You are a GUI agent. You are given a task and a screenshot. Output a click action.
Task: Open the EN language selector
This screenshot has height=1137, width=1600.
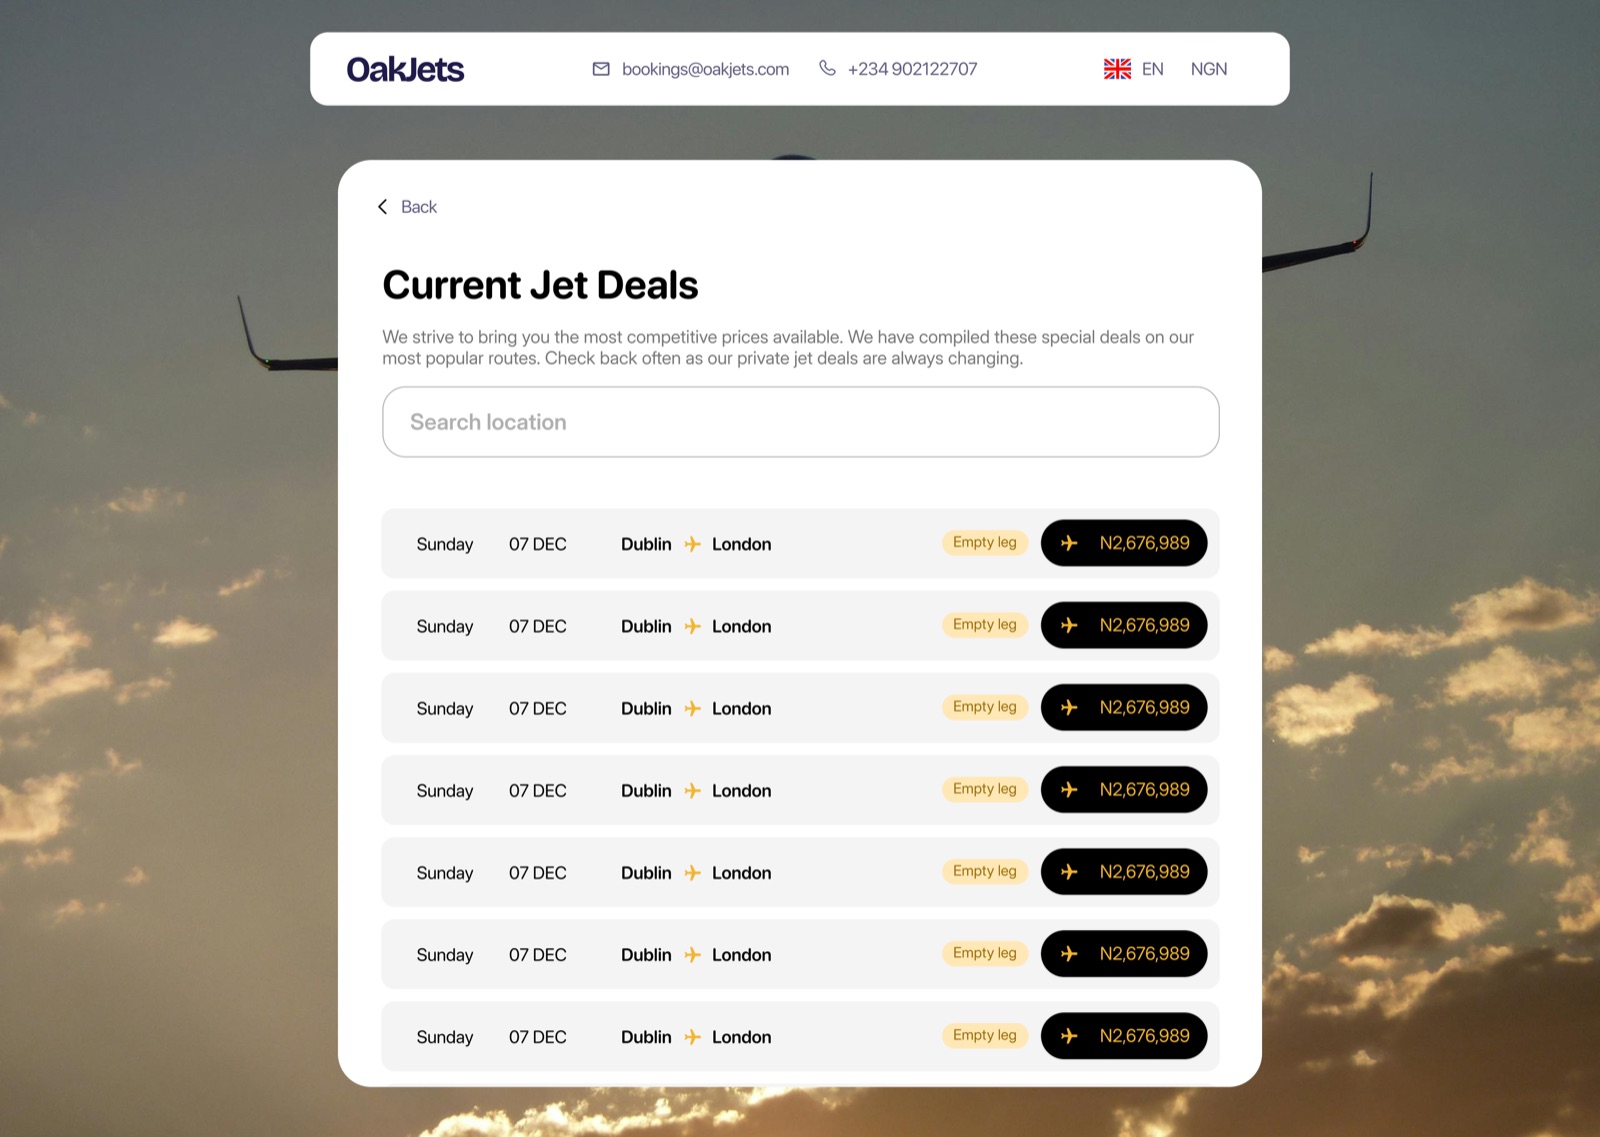(1152, 69)
